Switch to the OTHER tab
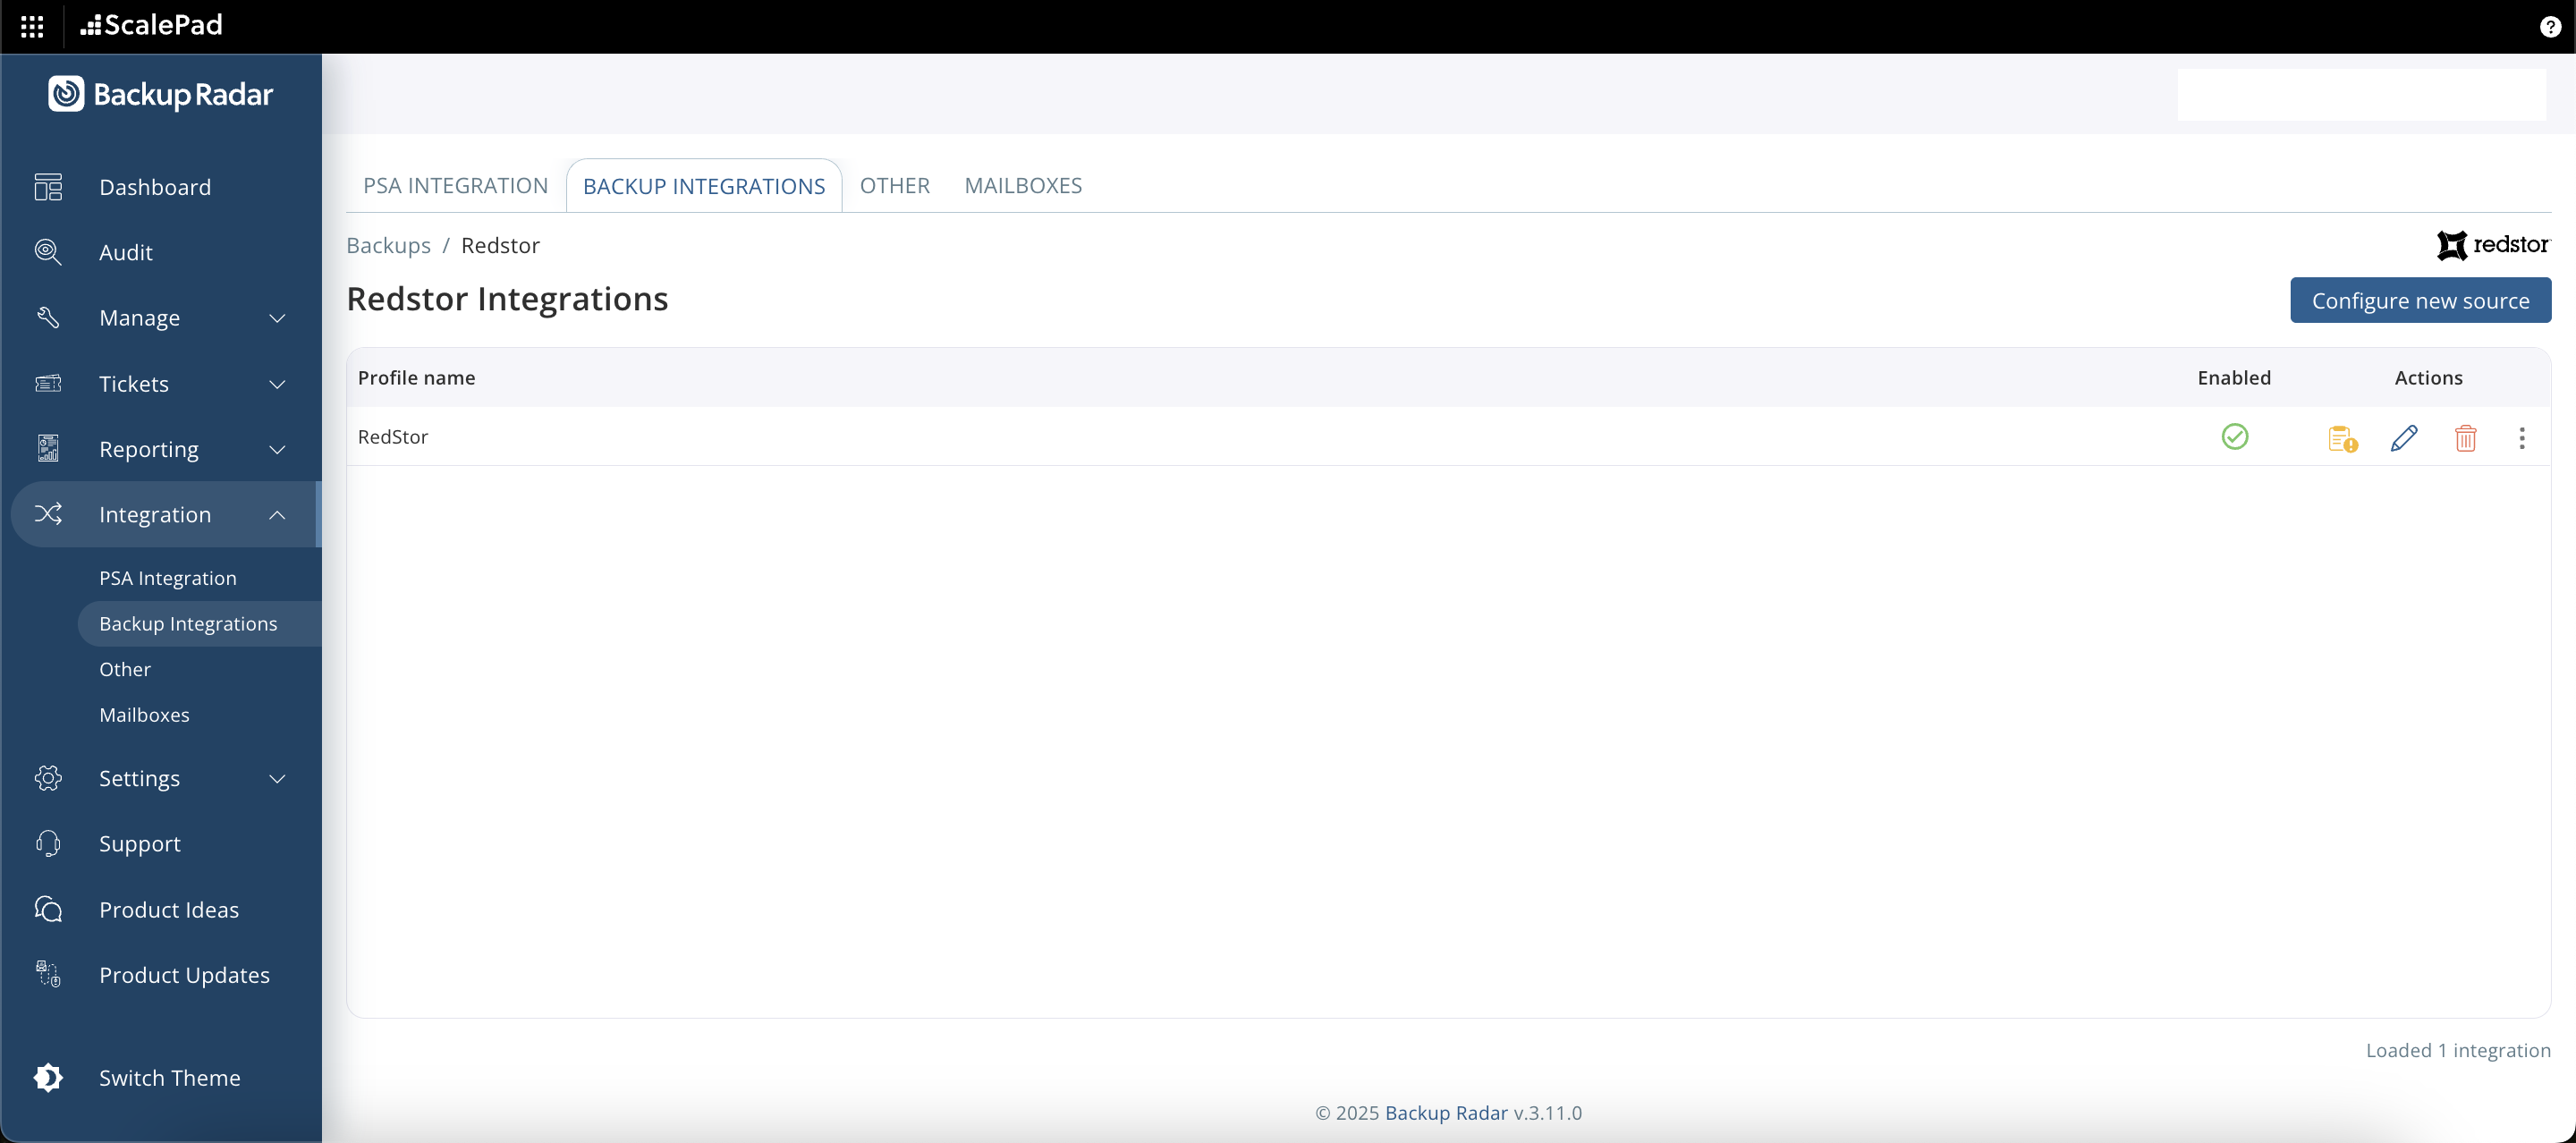Image resolution: width=2576 pixels, height=1143 pixels. coord(894,186)
